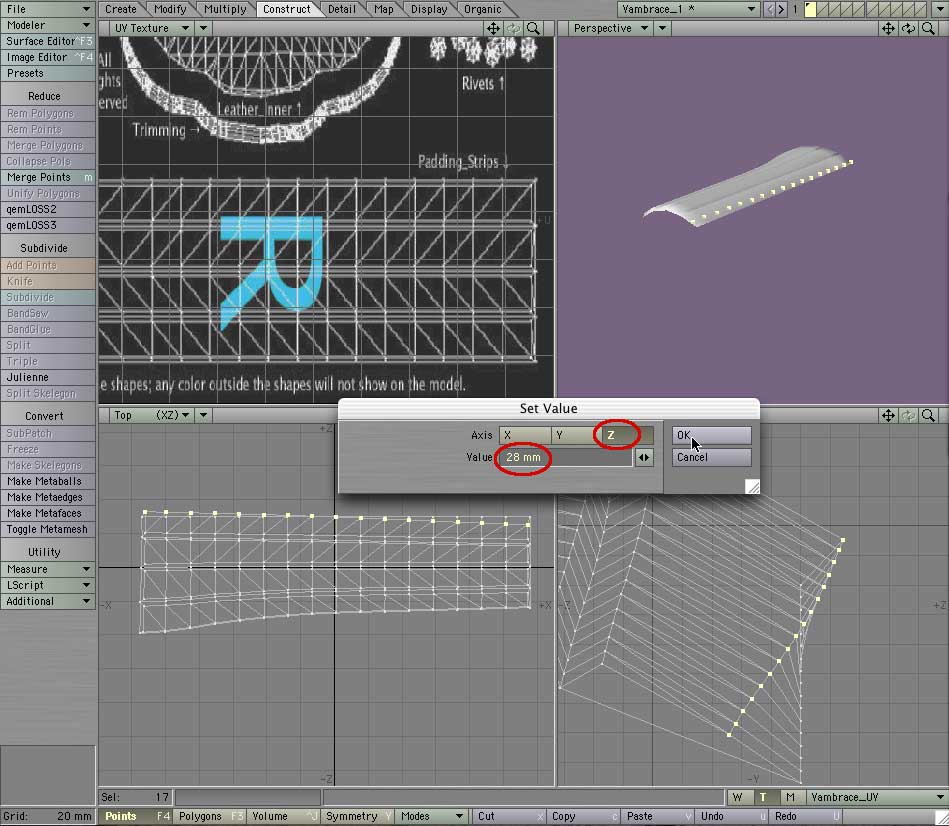Select the Y axis in Set Value
949x826 pixels.
pyautogui.click(x=576, y=435)
